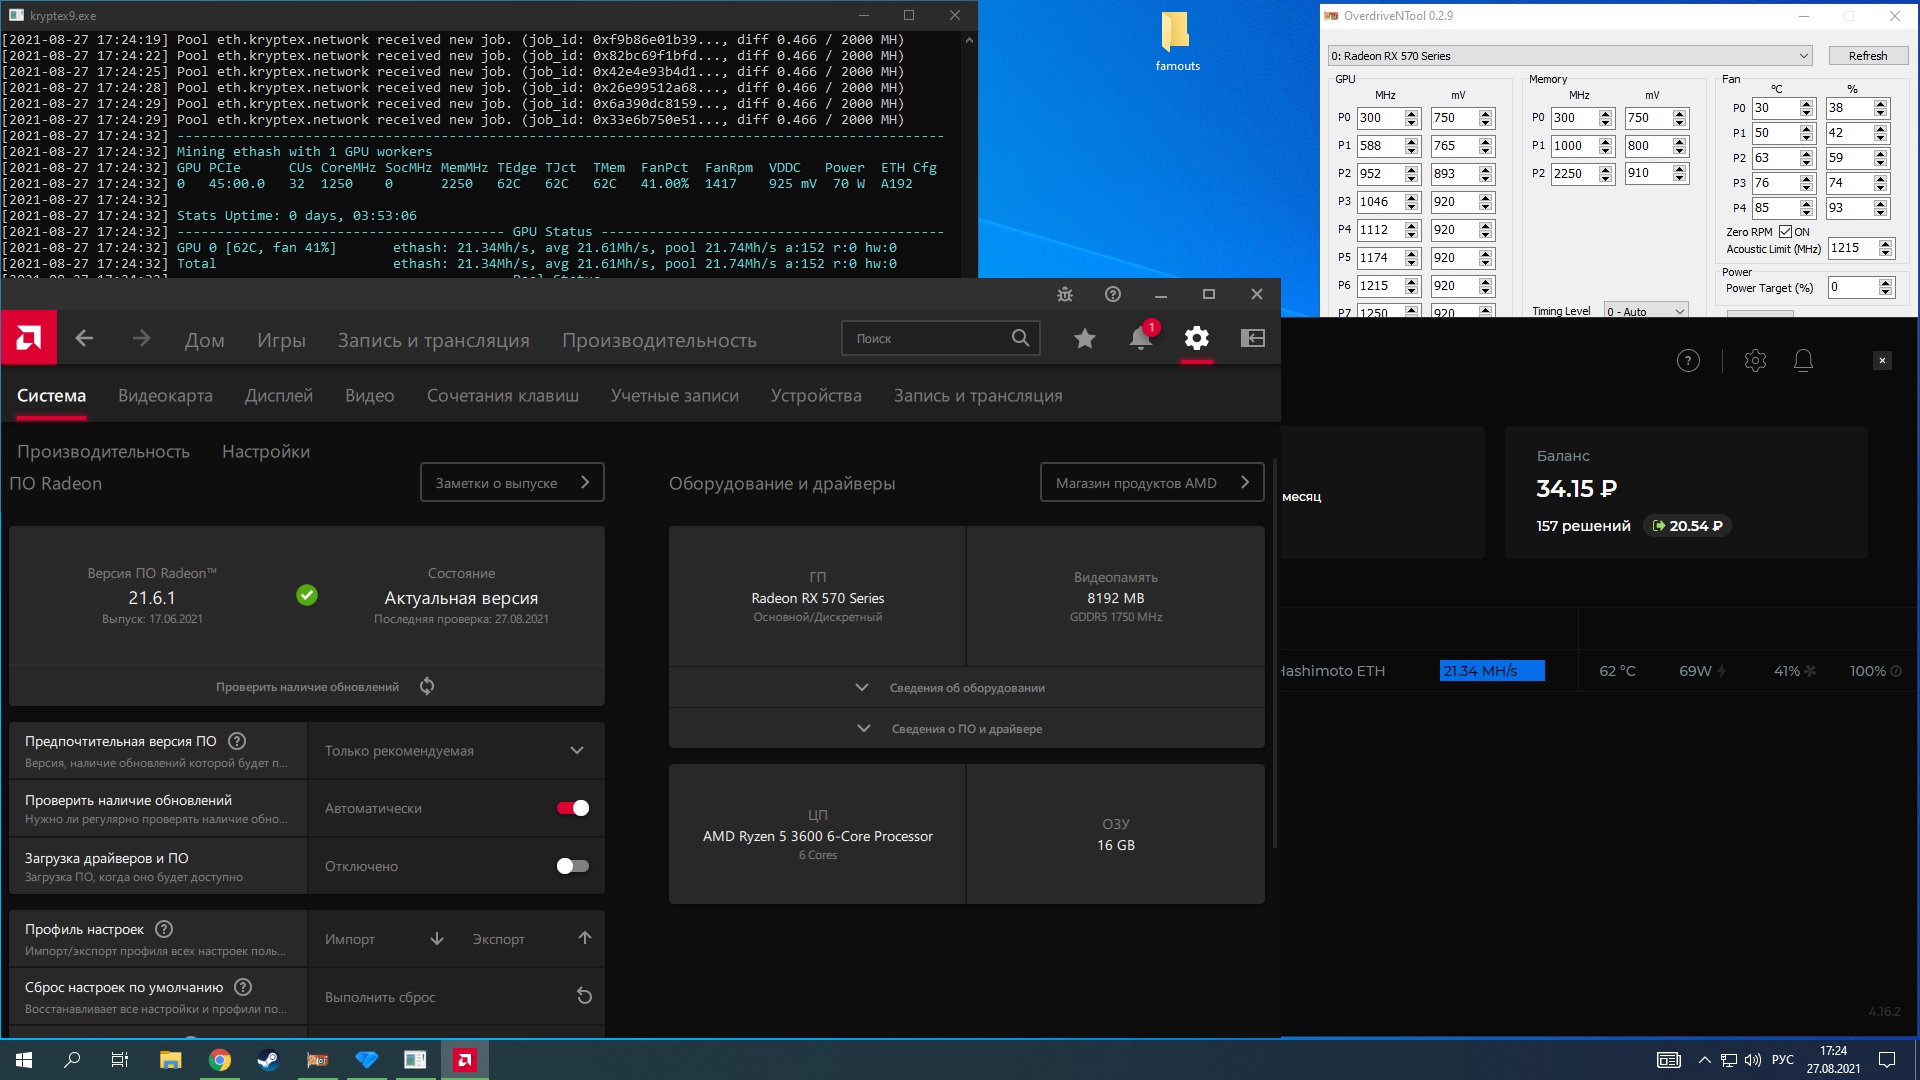Click the Импорт down arrow icon

[x=437, y=938]
